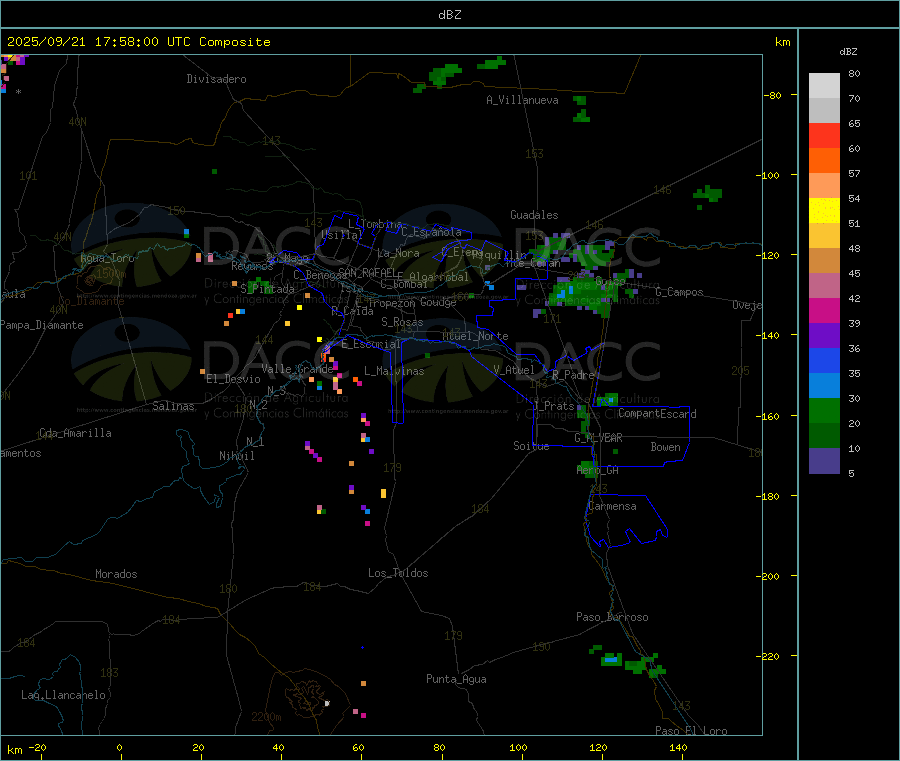The image size is (900, 761).
Task: Click the S_Rosas label
Action: tap(402, 322)
